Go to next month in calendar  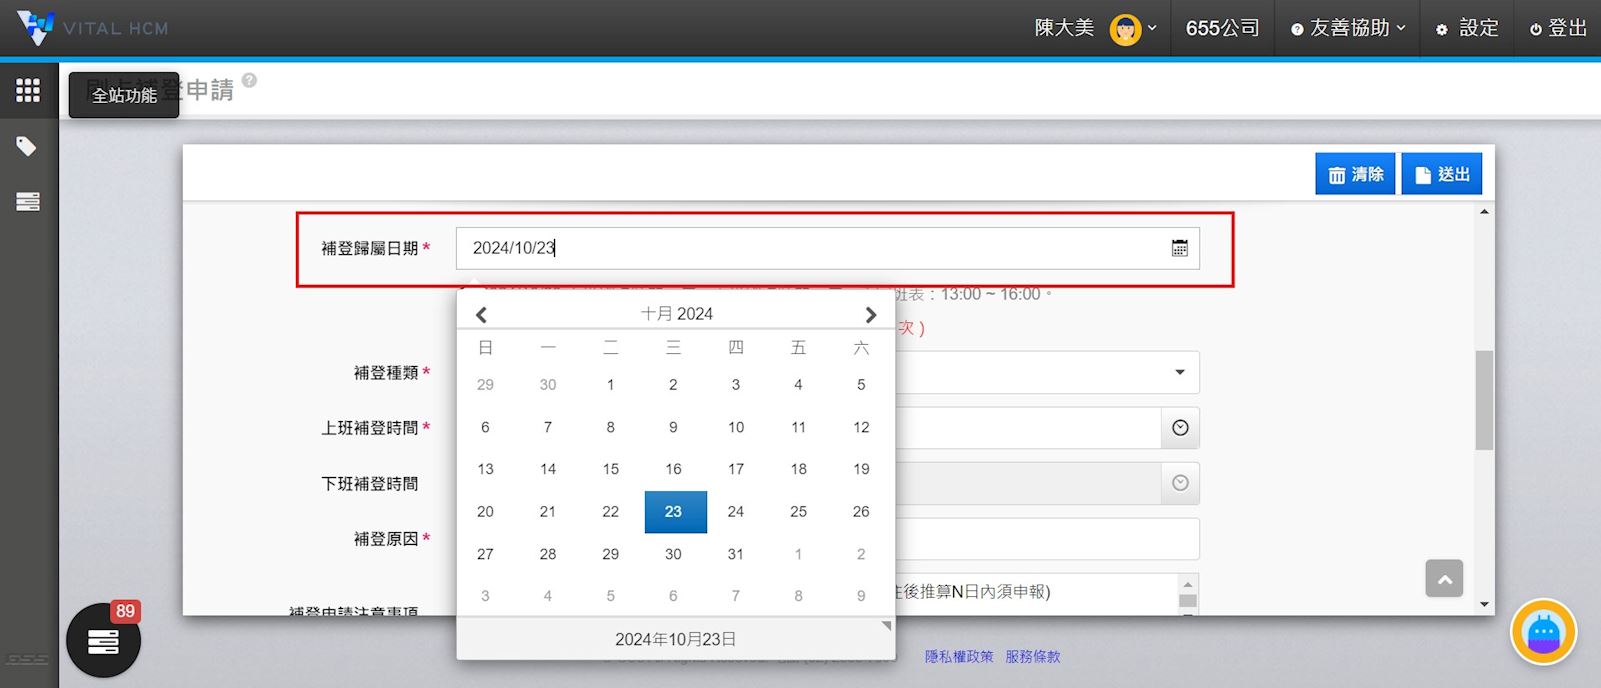[870, 315]
